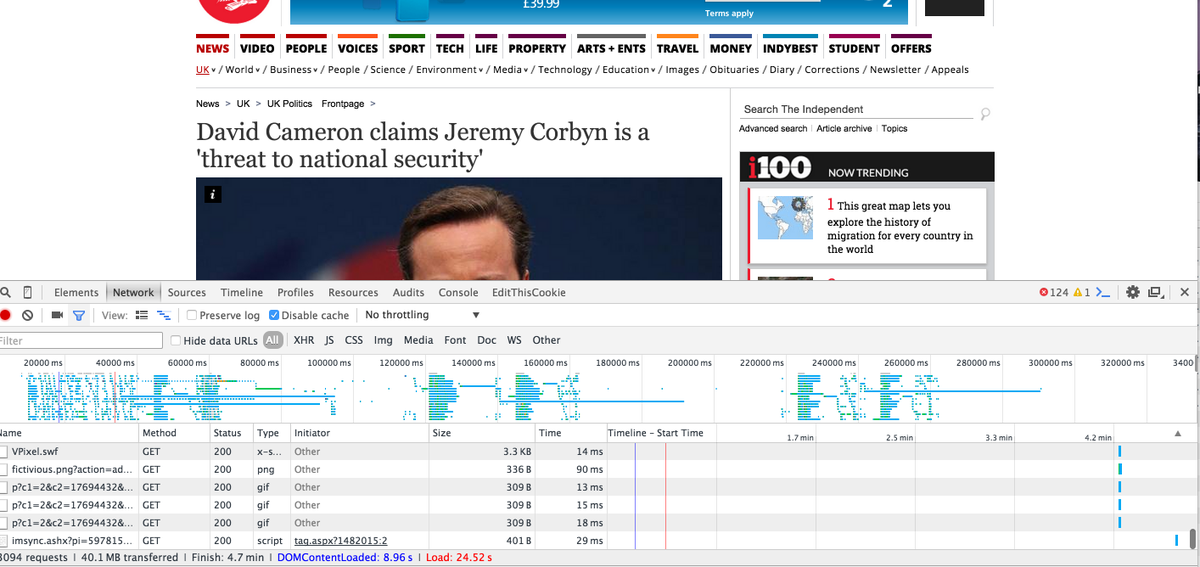Click the sort arrow in the timeline column header
1200x567 pixels.
tap(1177, 433)
